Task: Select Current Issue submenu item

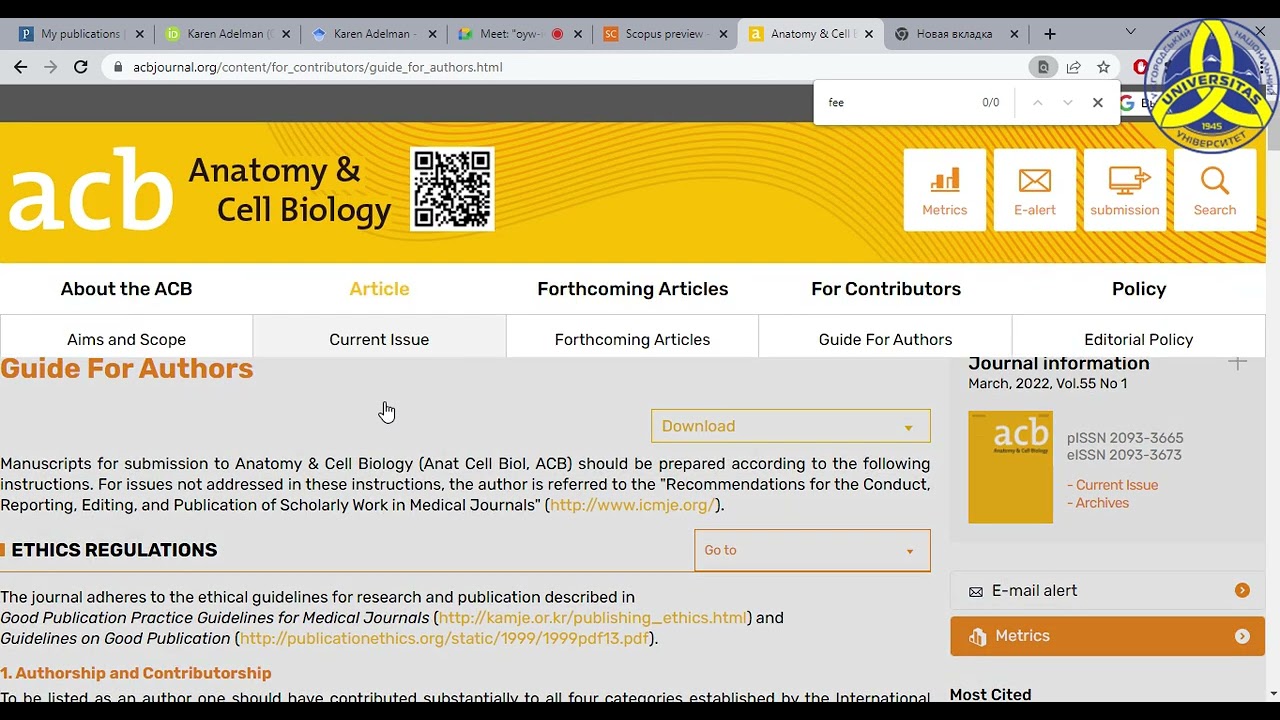Action: (379, 339)
